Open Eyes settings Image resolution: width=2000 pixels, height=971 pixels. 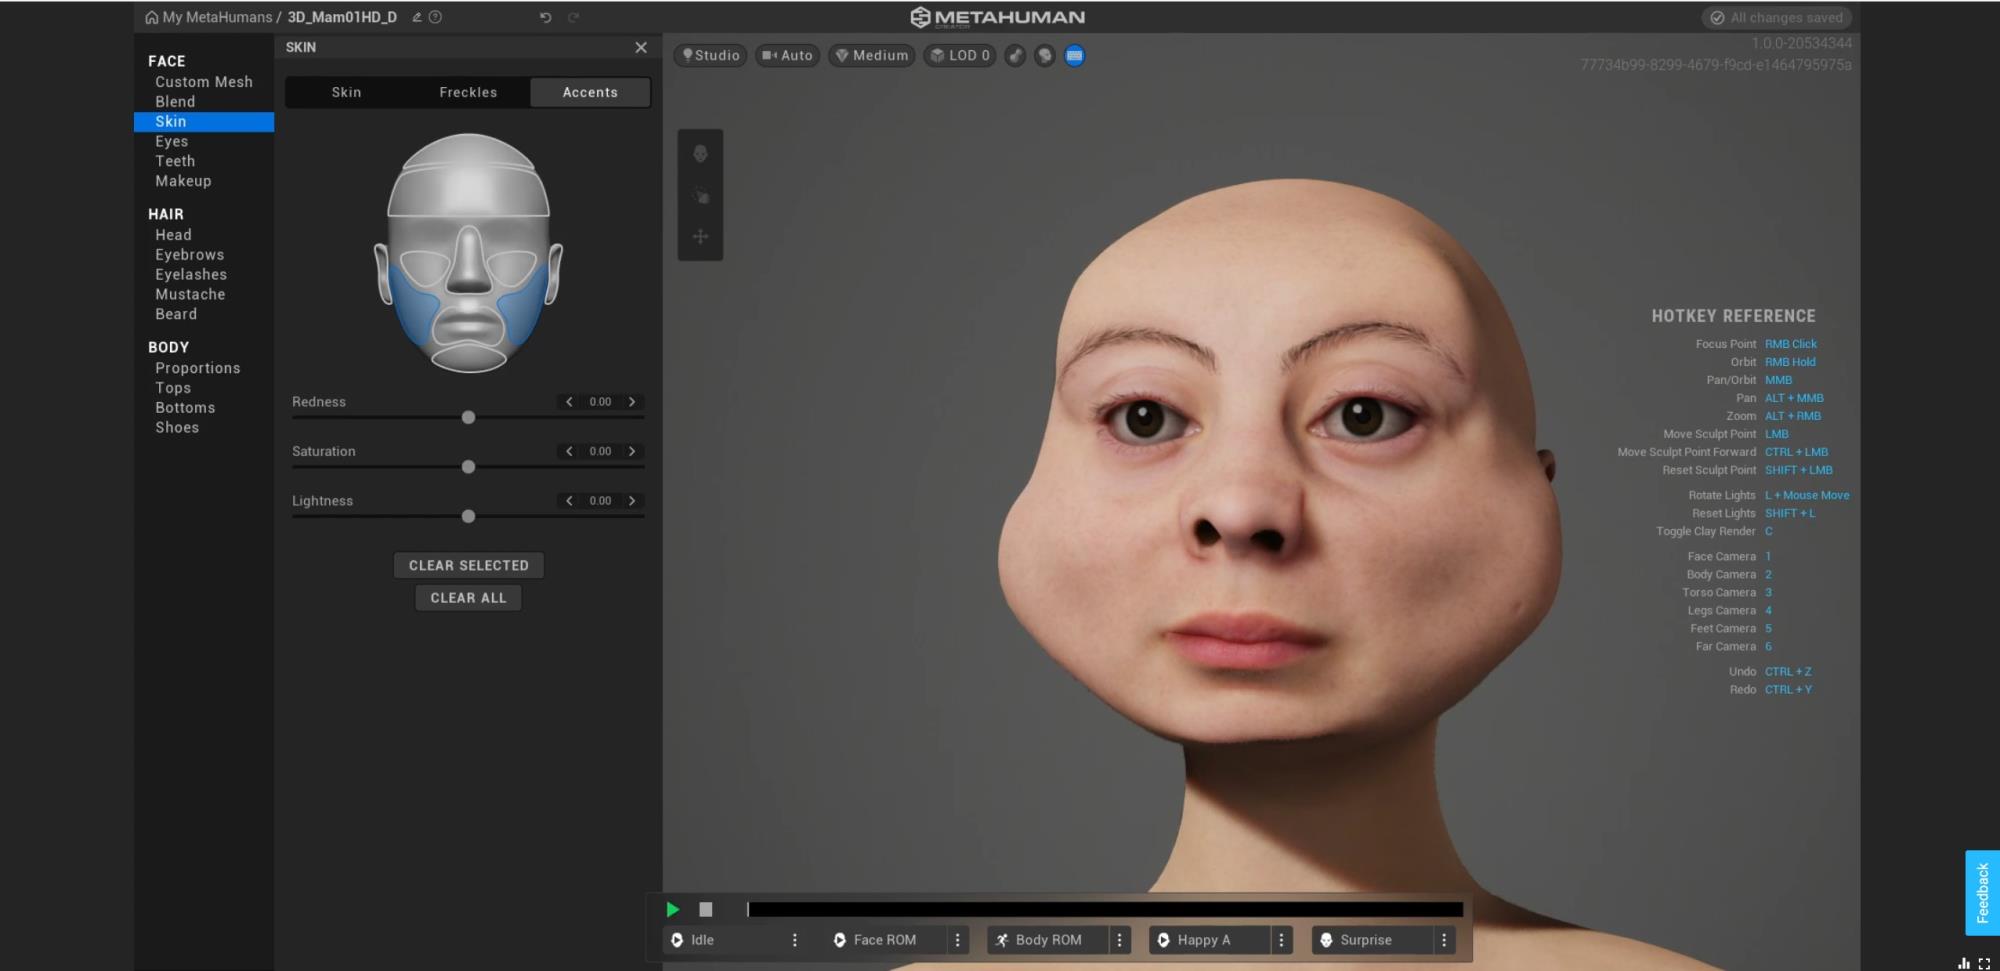pos(172,141)
